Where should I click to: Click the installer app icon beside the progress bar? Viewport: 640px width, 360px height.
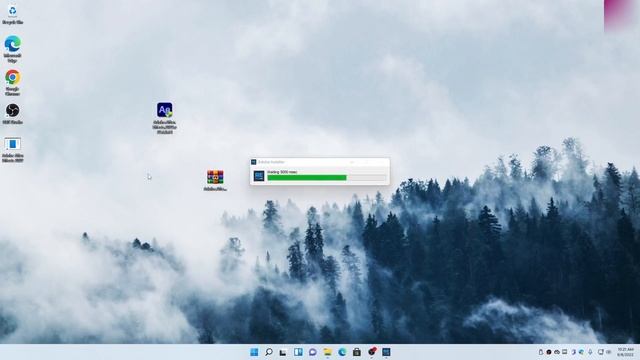click(259, 176)
